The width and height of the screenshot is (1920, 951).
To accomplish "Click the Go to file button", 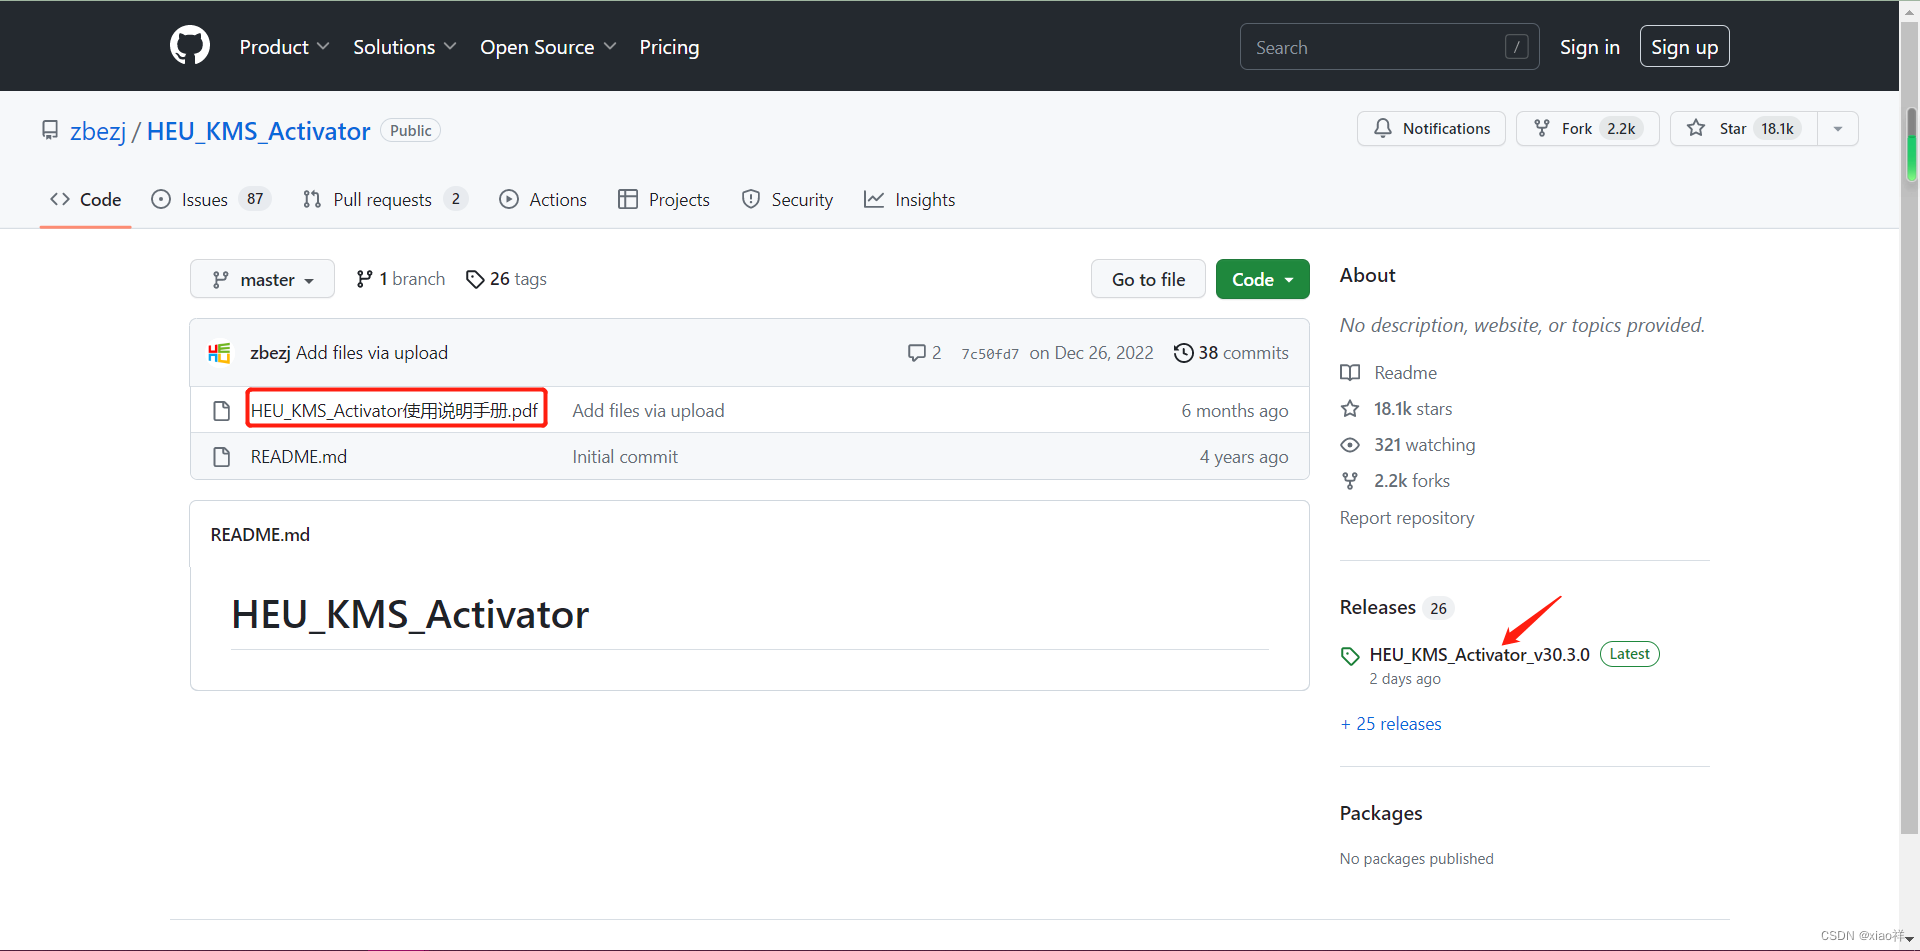I will coord(1149,280).
